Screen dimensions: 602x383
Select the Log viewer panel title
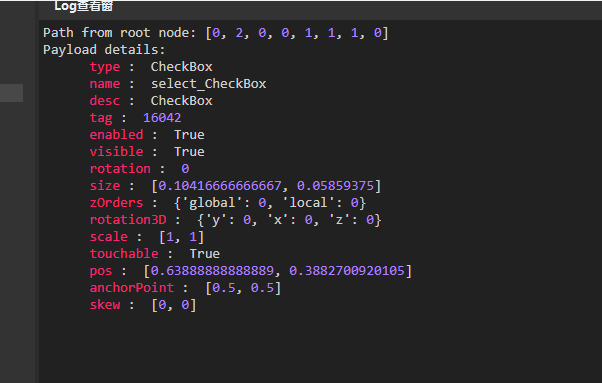83,6
